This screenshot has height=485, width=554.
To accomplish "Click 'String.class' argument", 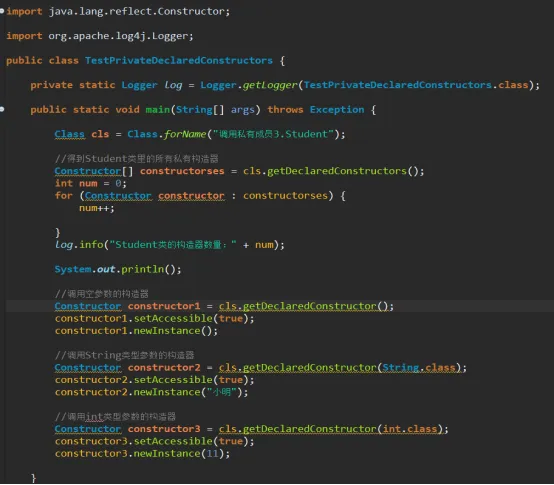I will click(x=419, y=367).
